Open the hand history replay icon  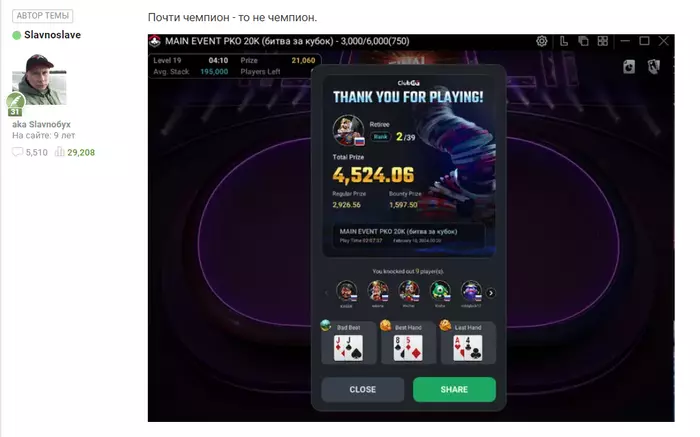(x=629, y=67)
